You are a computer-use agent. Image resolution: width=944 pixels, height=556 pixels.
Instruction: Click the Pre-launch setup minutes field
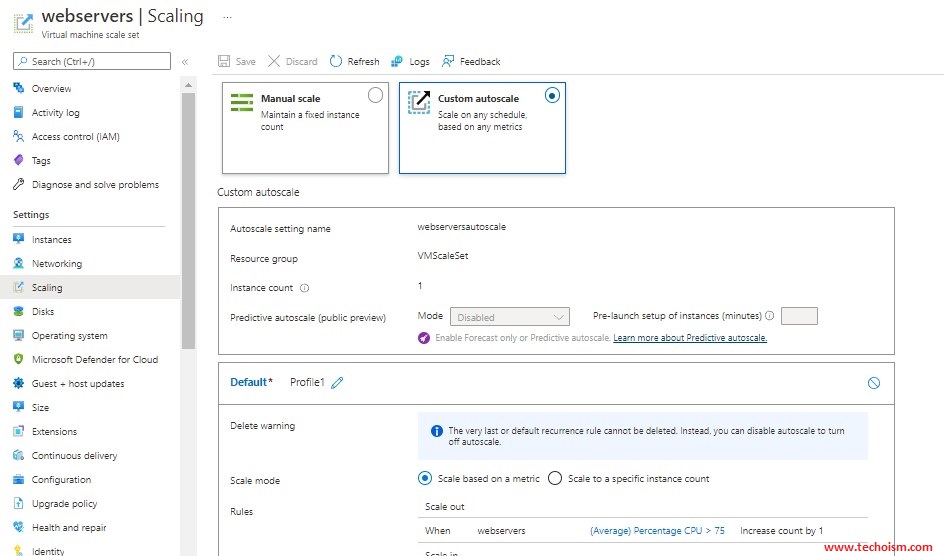pos(799,315)
